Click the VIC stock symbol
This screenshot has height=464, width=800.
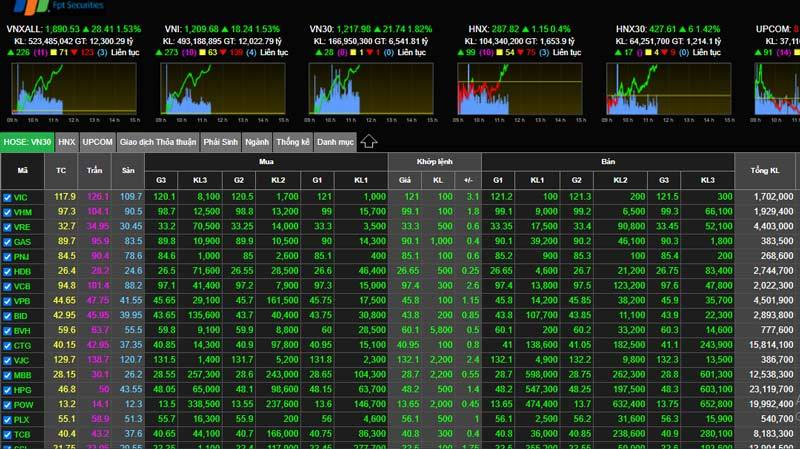tap(20, 198)
